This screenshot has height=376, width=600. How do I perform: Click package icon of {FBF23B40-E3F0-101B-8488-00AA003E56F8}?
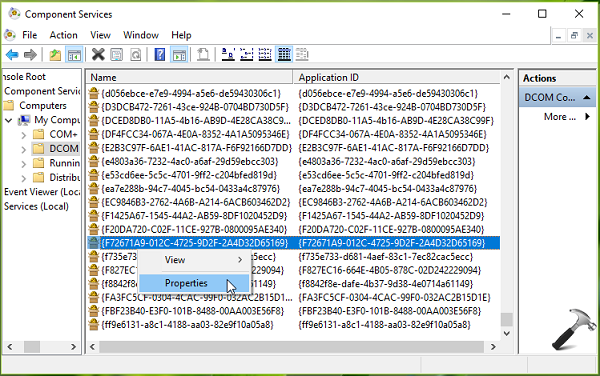(x=93, y=311)
